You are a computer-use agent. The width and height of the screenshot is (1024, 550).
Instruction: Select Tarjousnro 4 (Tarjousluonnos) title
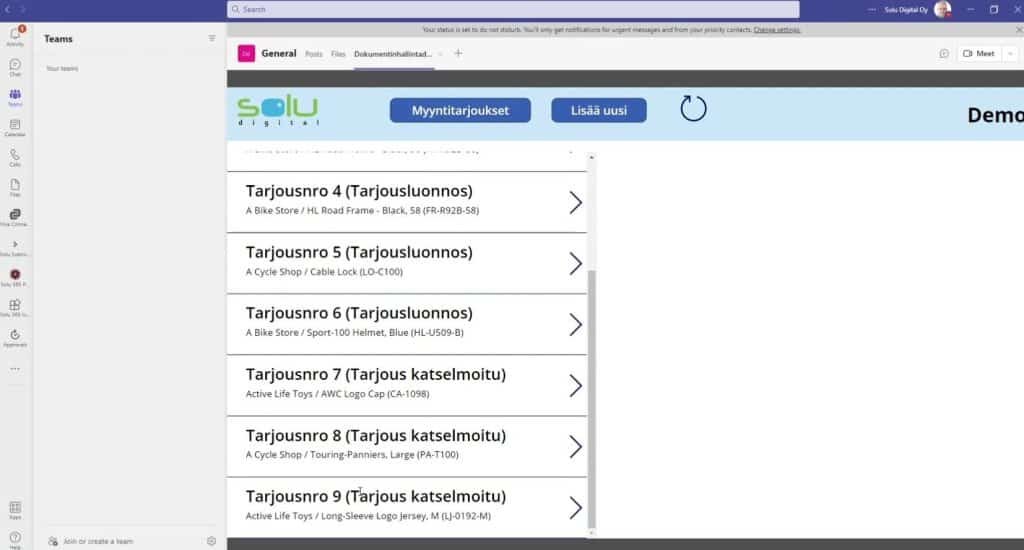(359, 191)
